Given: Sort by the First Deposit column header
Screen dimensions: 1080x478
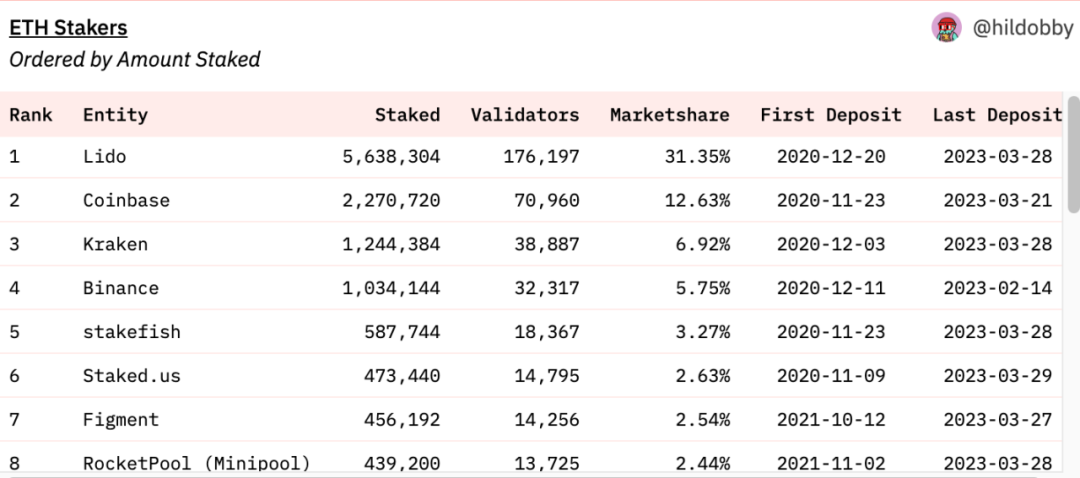Looking at the screenshot, I should coord(830,115).
